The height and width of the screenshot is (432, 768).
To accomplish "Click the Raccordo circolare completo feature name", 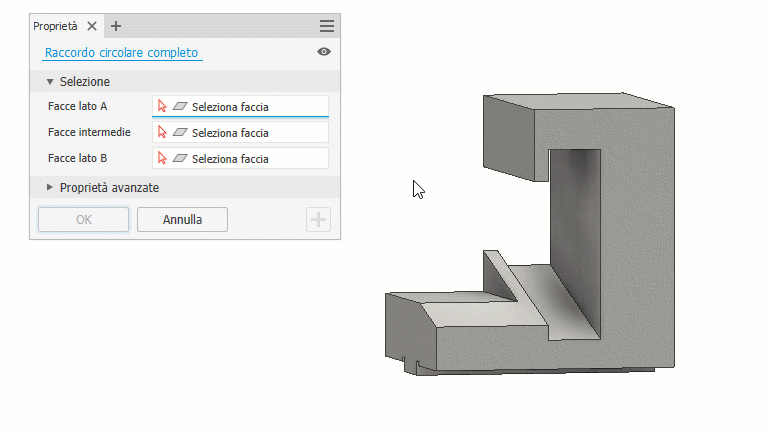I will click(121, 52).
